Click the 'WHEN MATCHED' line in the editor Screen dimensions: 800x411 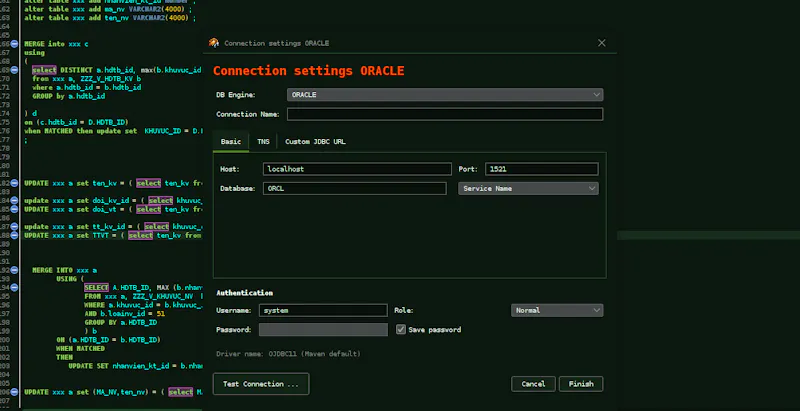coord(80,348)
